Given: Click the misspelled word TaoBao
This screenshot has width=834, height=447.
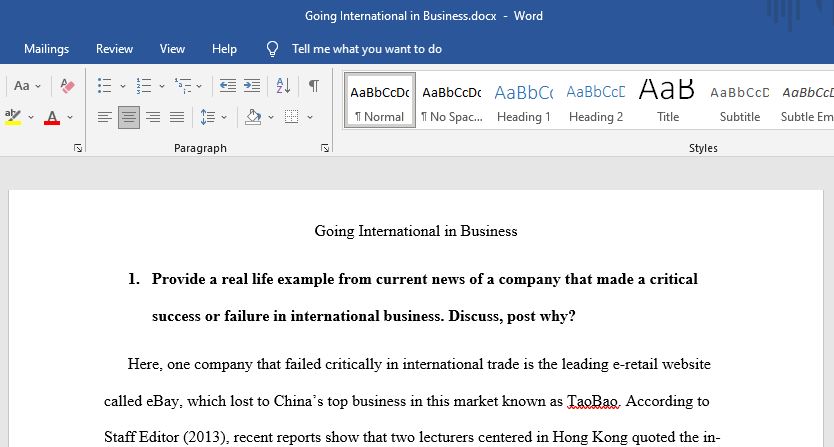Looking at the screenshot, I should [593, 401].
